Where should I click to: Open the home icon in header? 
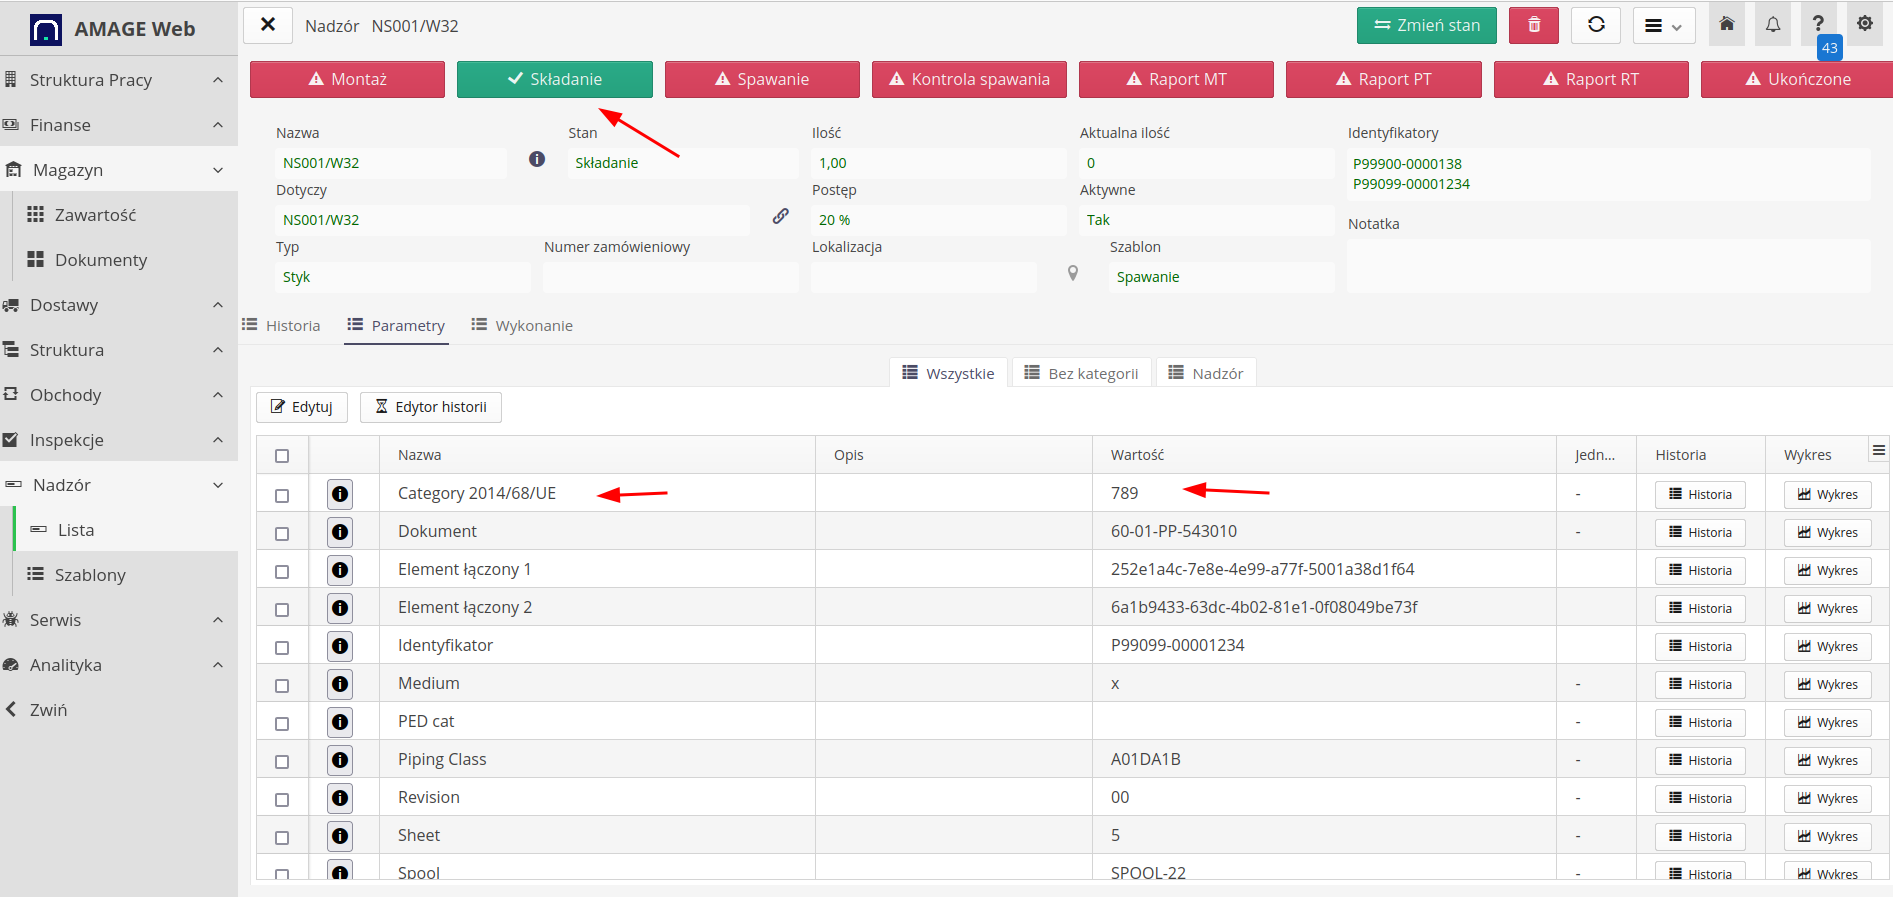pyautogui.click(x=1726, y=25)
